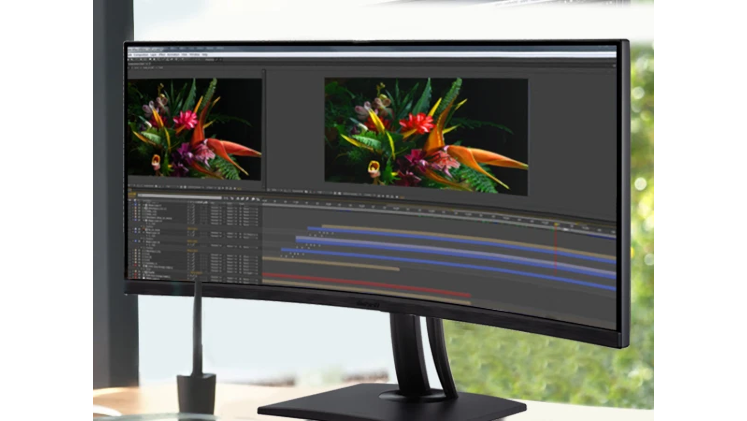Click the left footage preview of the flowers
This screenshot has width=747, height=421.
194,129
